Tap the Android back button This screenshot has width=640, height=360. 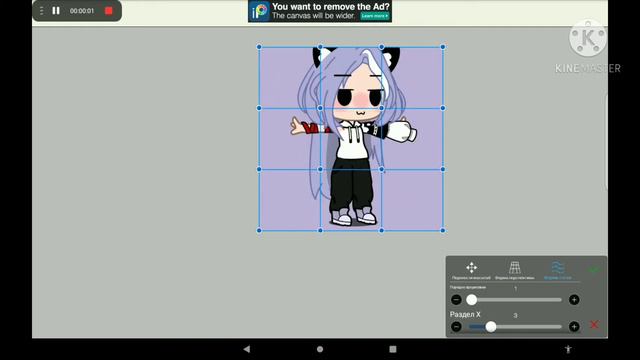[x=247, y=349]
